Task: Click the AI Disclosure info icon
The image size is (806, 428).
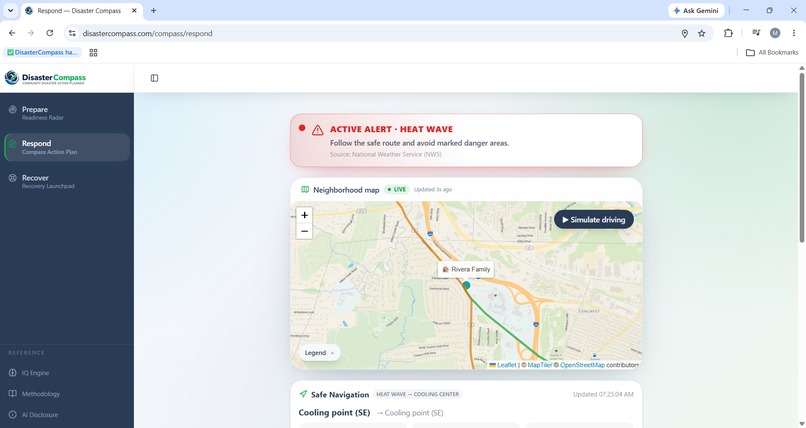Action: [x=12, y=415]
